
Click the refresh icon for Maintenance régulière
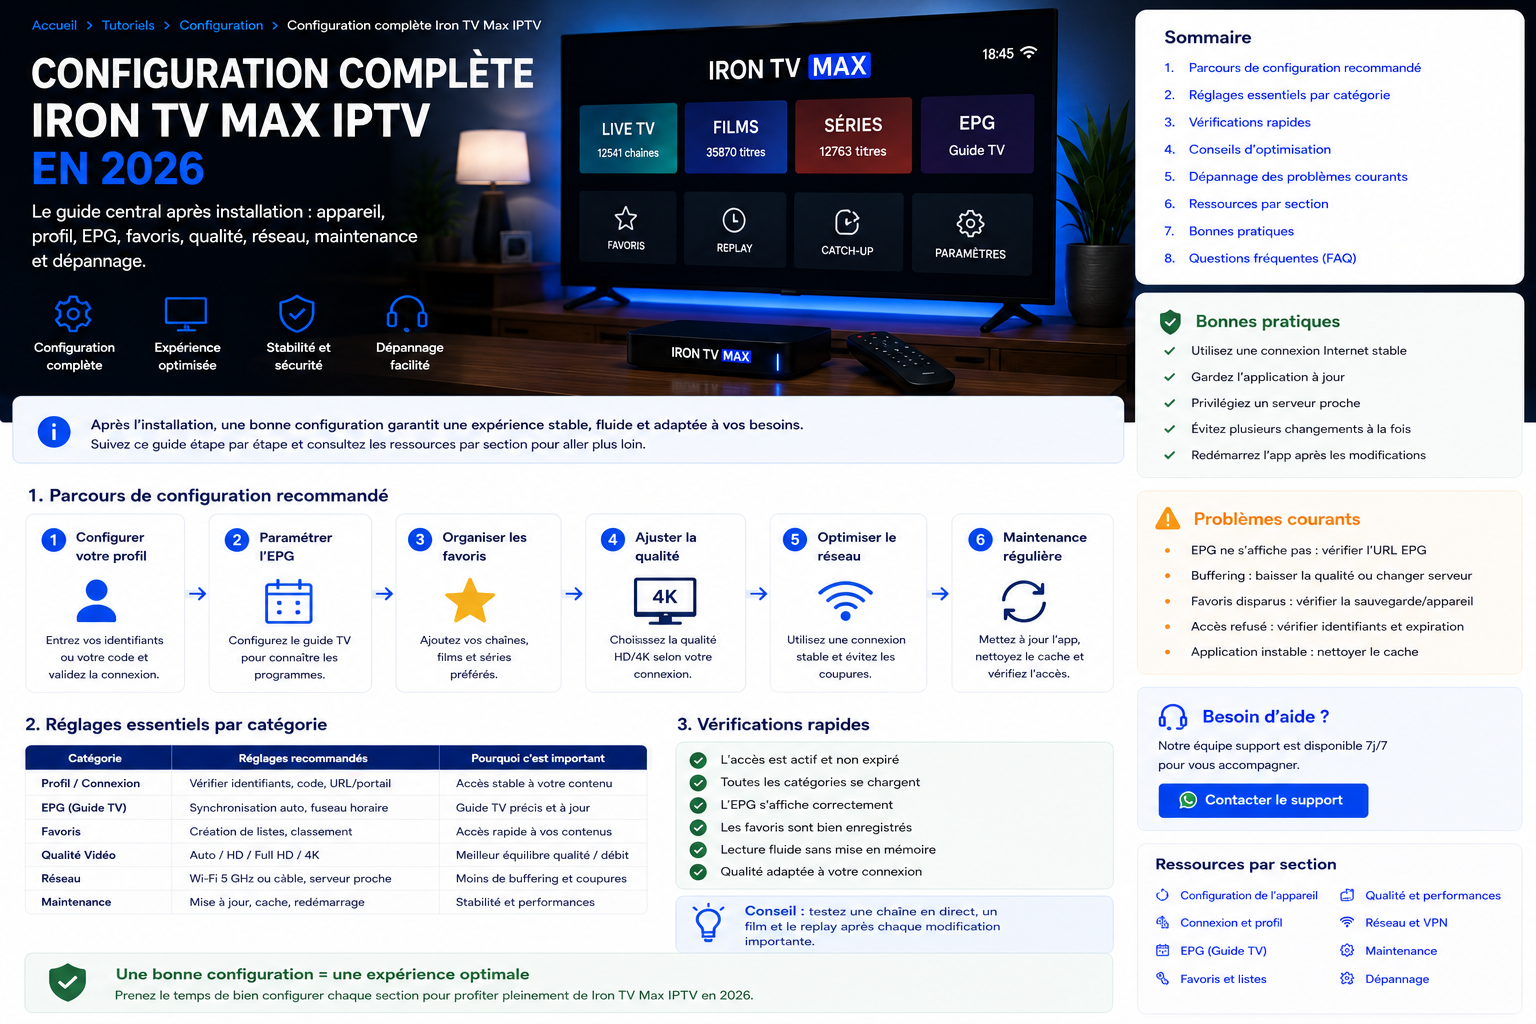[1024, 601]
